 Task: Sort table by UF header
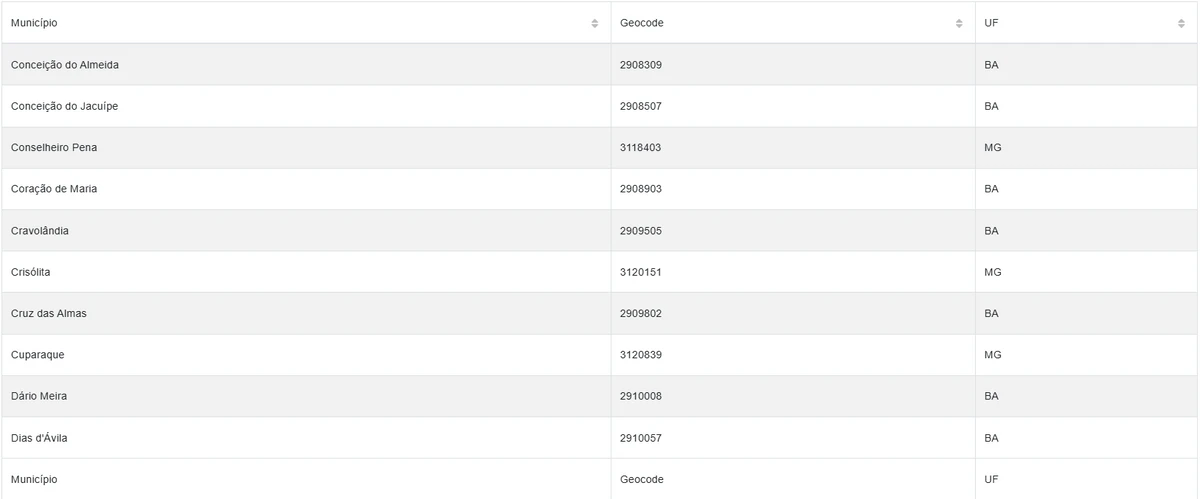[x=991, y=23]
